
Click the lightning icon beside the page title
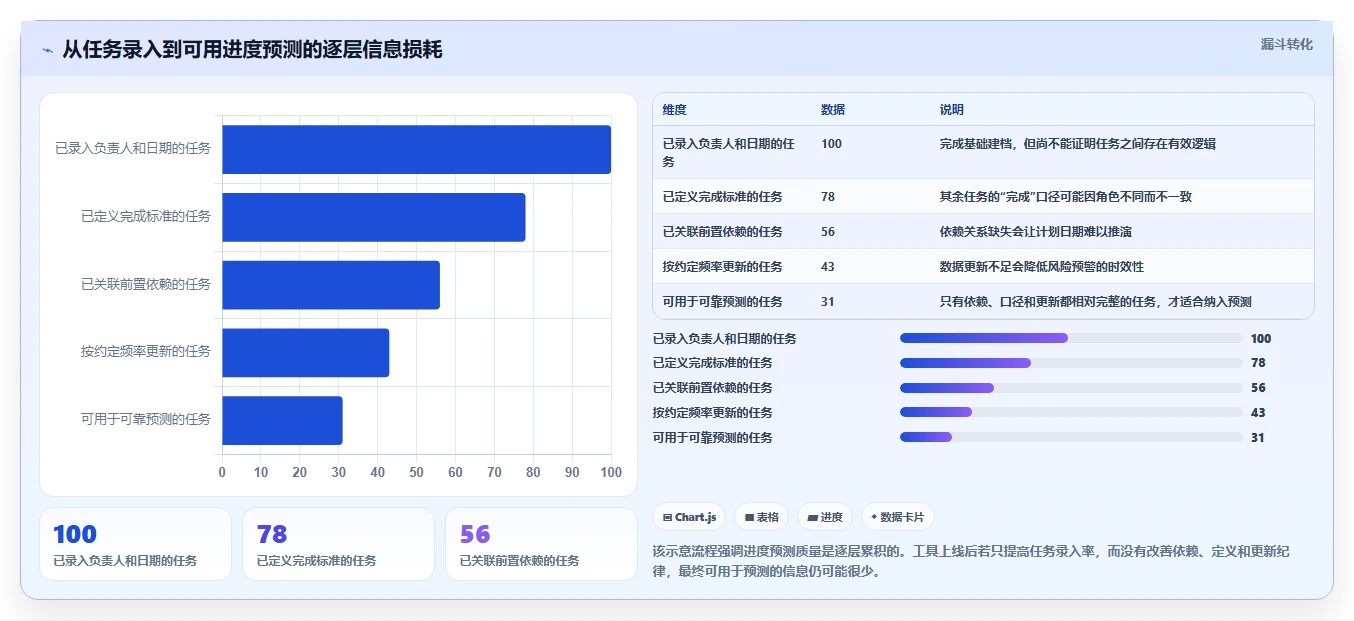click(48, 51)
